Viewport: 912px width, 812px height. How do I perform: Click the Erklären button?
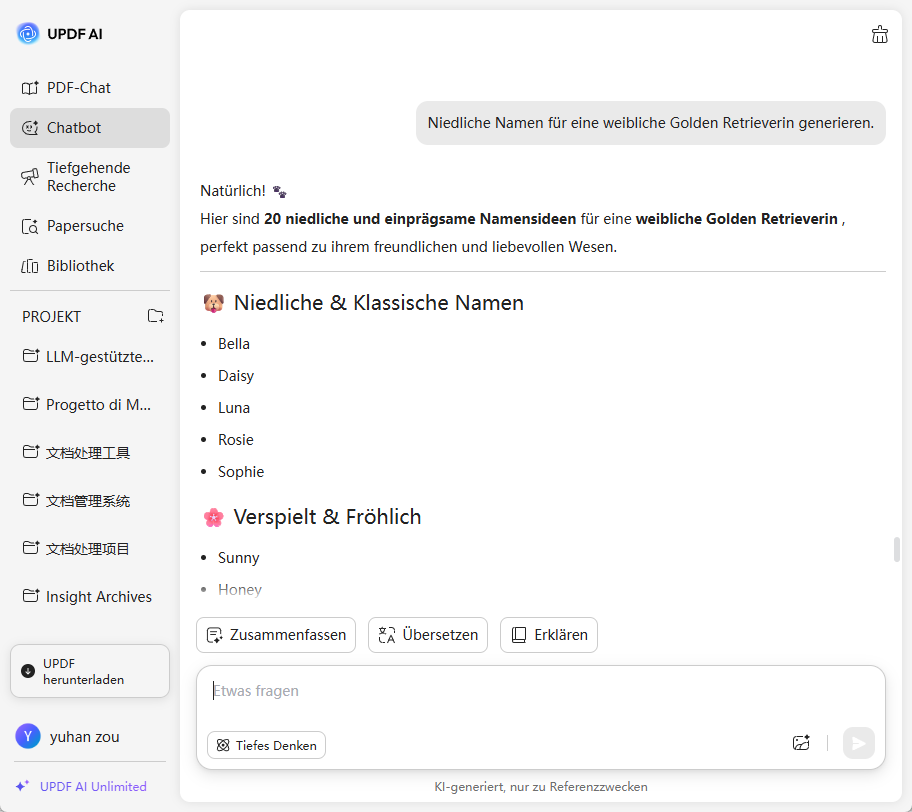click(x=549, y=635)
